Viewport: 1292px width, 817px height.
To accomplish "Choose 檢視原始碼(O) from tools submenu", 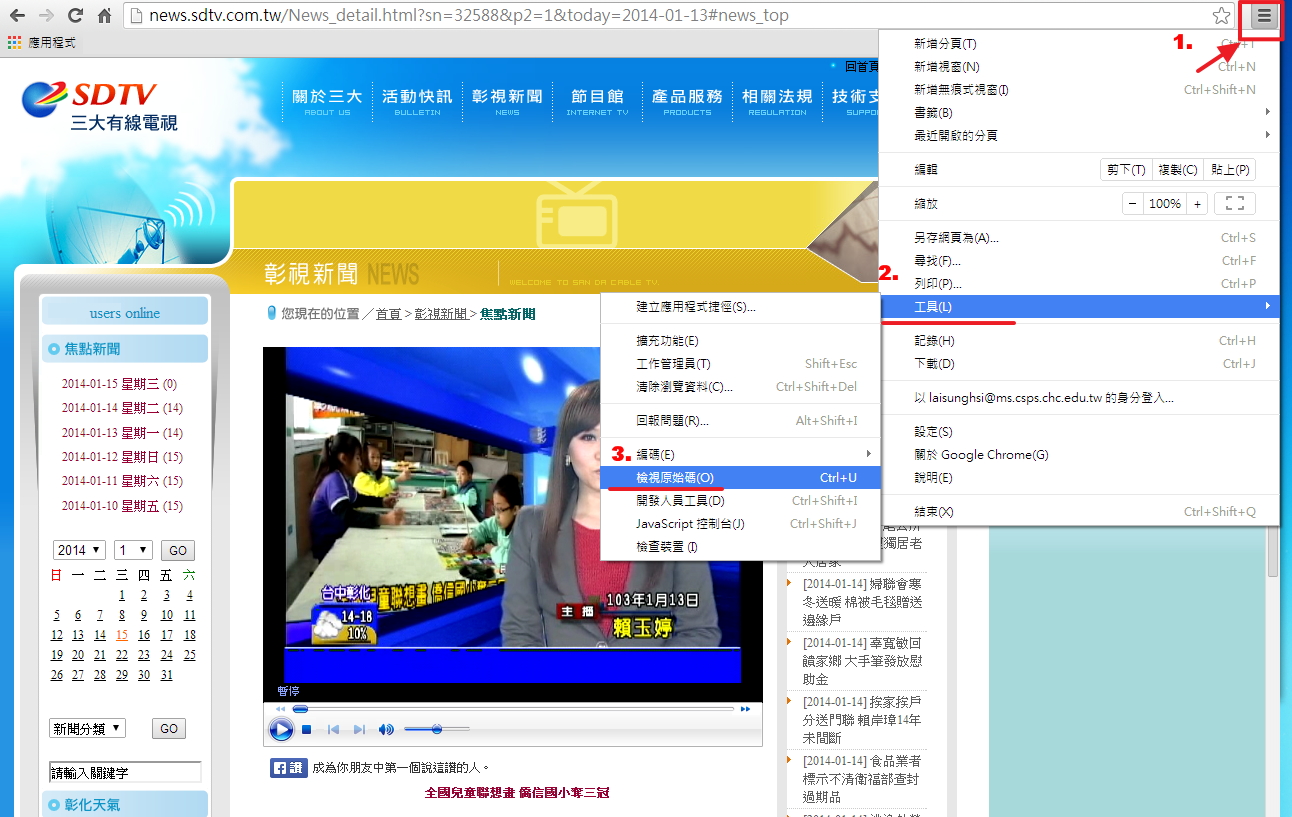I will 740,478.
